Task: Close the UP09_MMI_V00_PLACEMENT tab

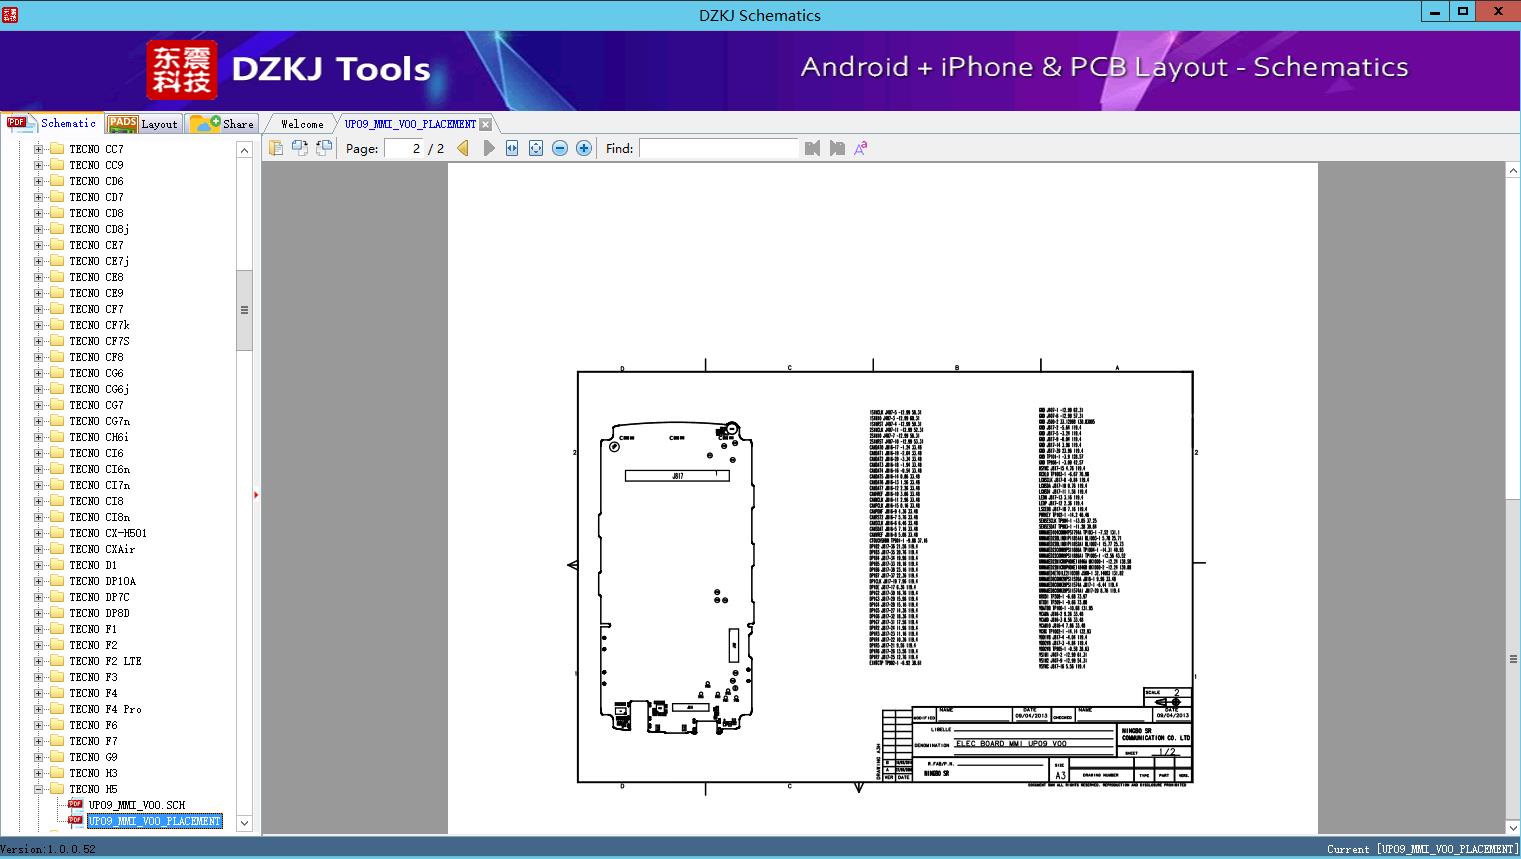Action: coord(485,124)
